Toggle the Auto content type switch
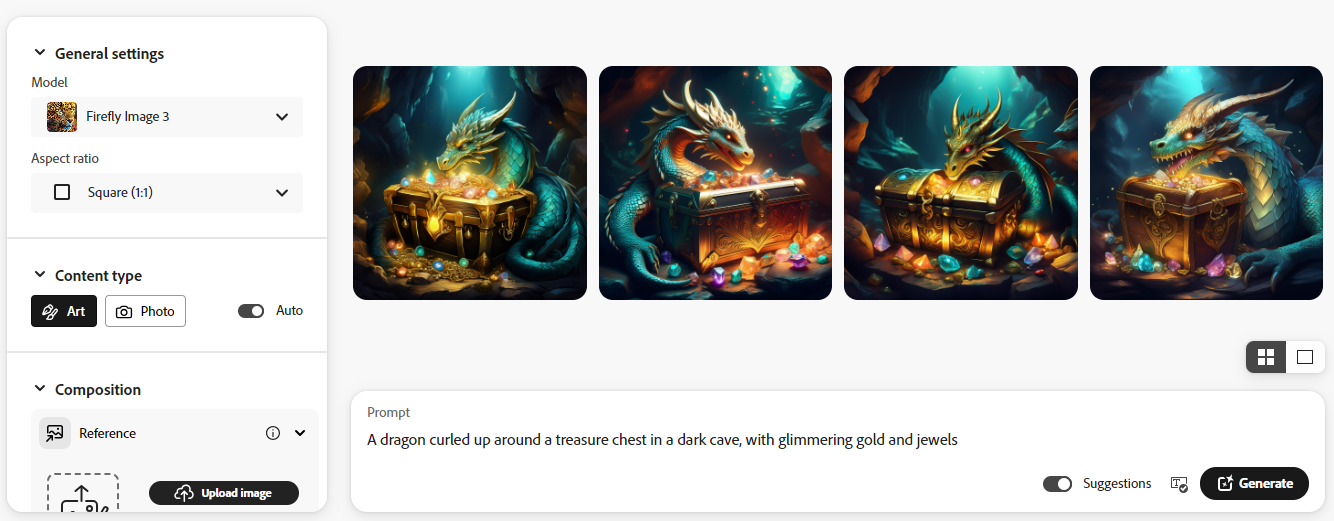The height and width of the screenshot is (521, 1334). [251, 311]
